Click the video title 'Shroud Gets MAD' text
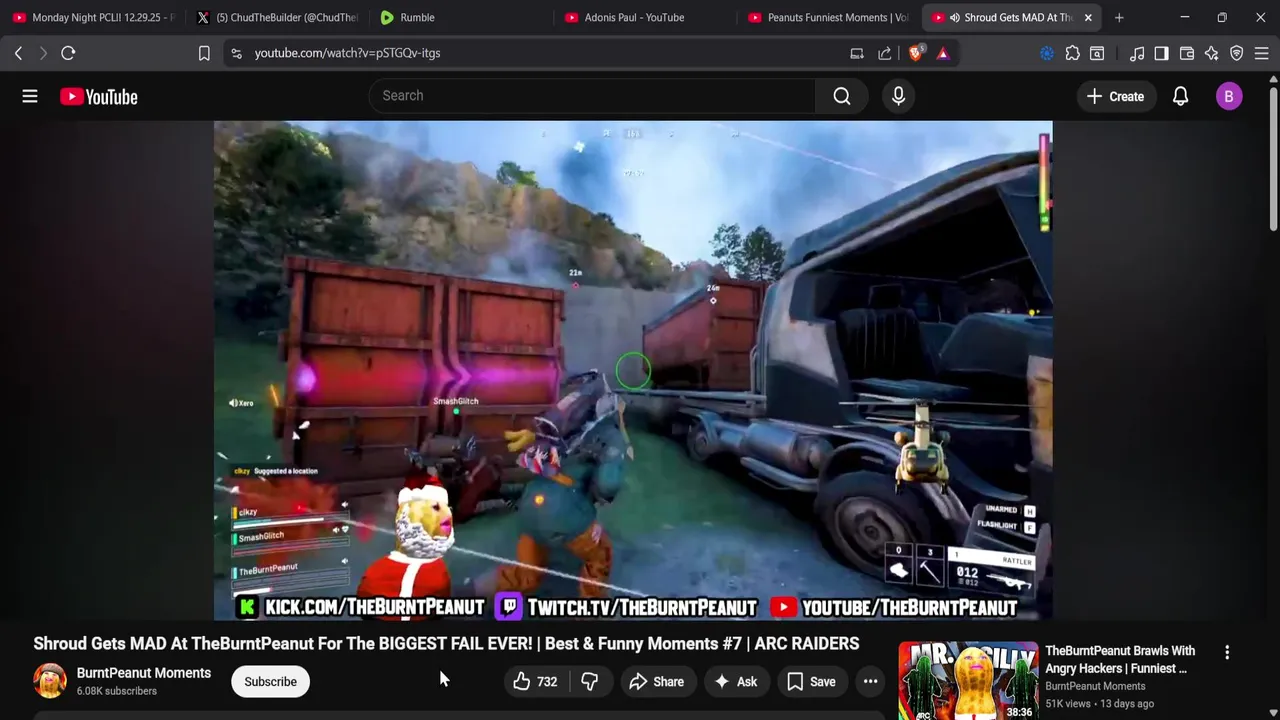Screen dimensions: 1280x720 pyautogui.click(x=446, y=644)
